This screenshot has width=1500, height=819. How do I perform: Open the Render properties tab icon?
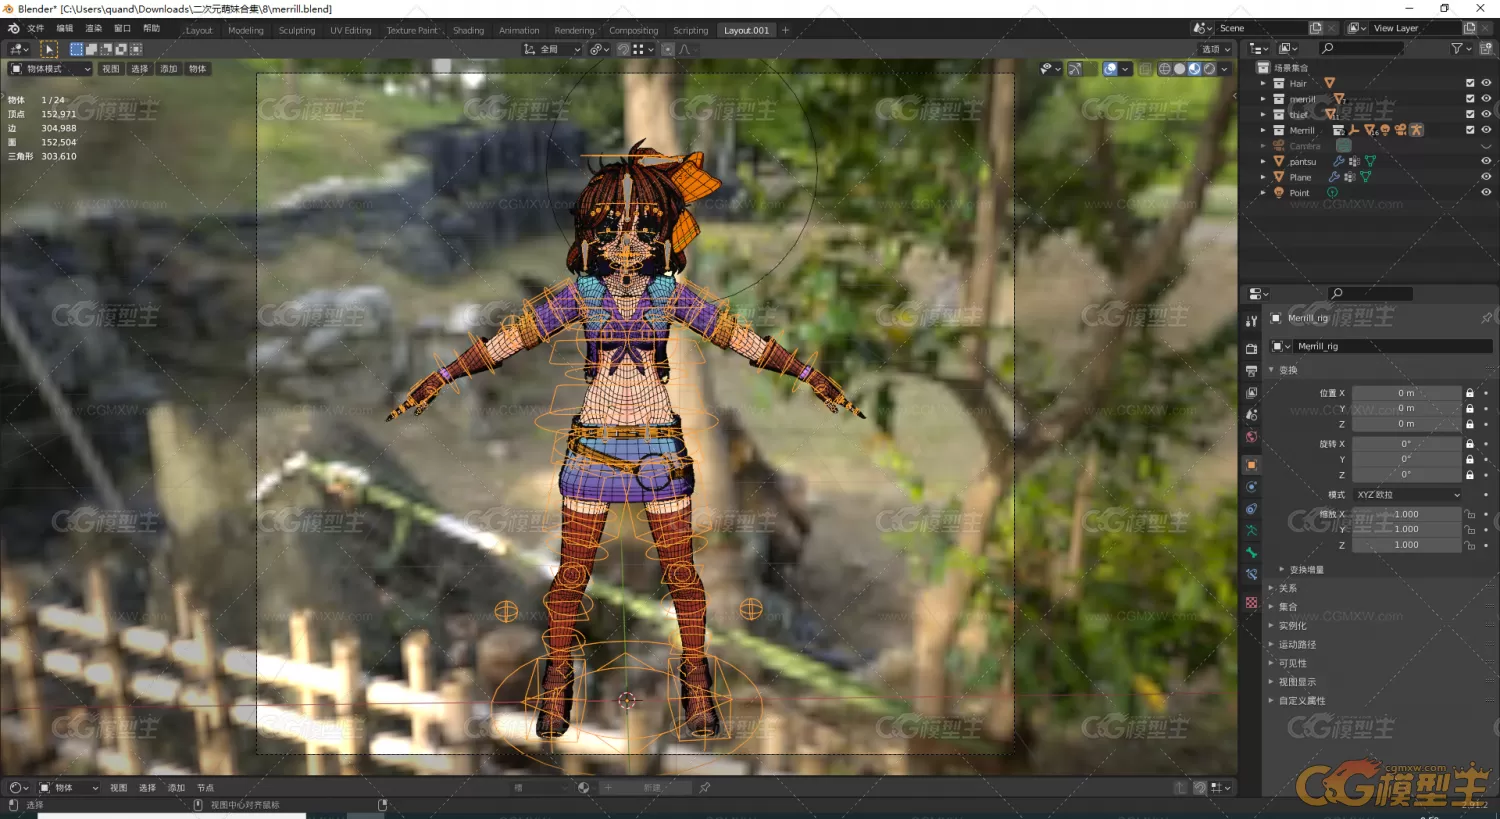point(1251,349)
